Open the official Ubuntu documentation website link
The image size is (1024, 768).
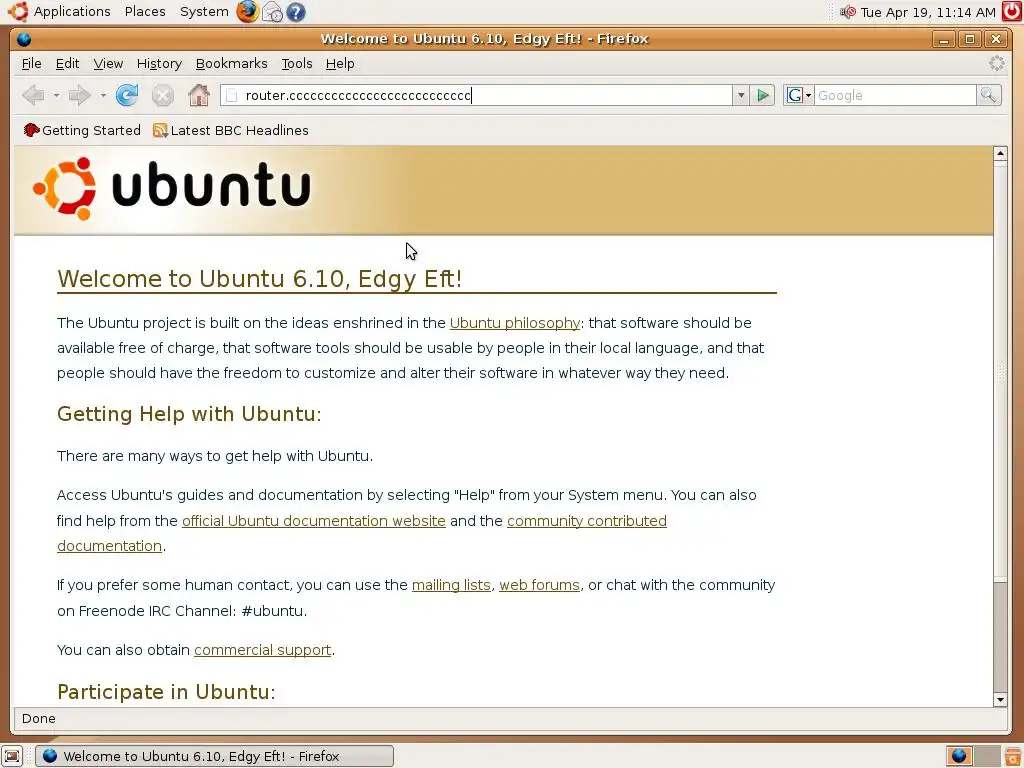pos(313,520)
